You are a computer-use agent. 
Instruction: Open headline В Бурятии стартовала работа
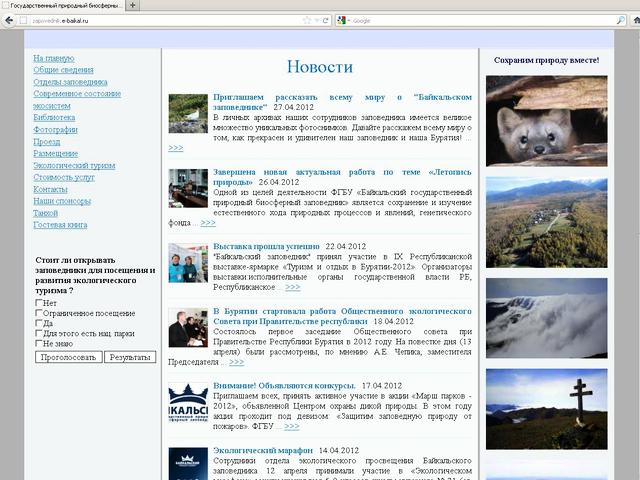pos(342,316)
